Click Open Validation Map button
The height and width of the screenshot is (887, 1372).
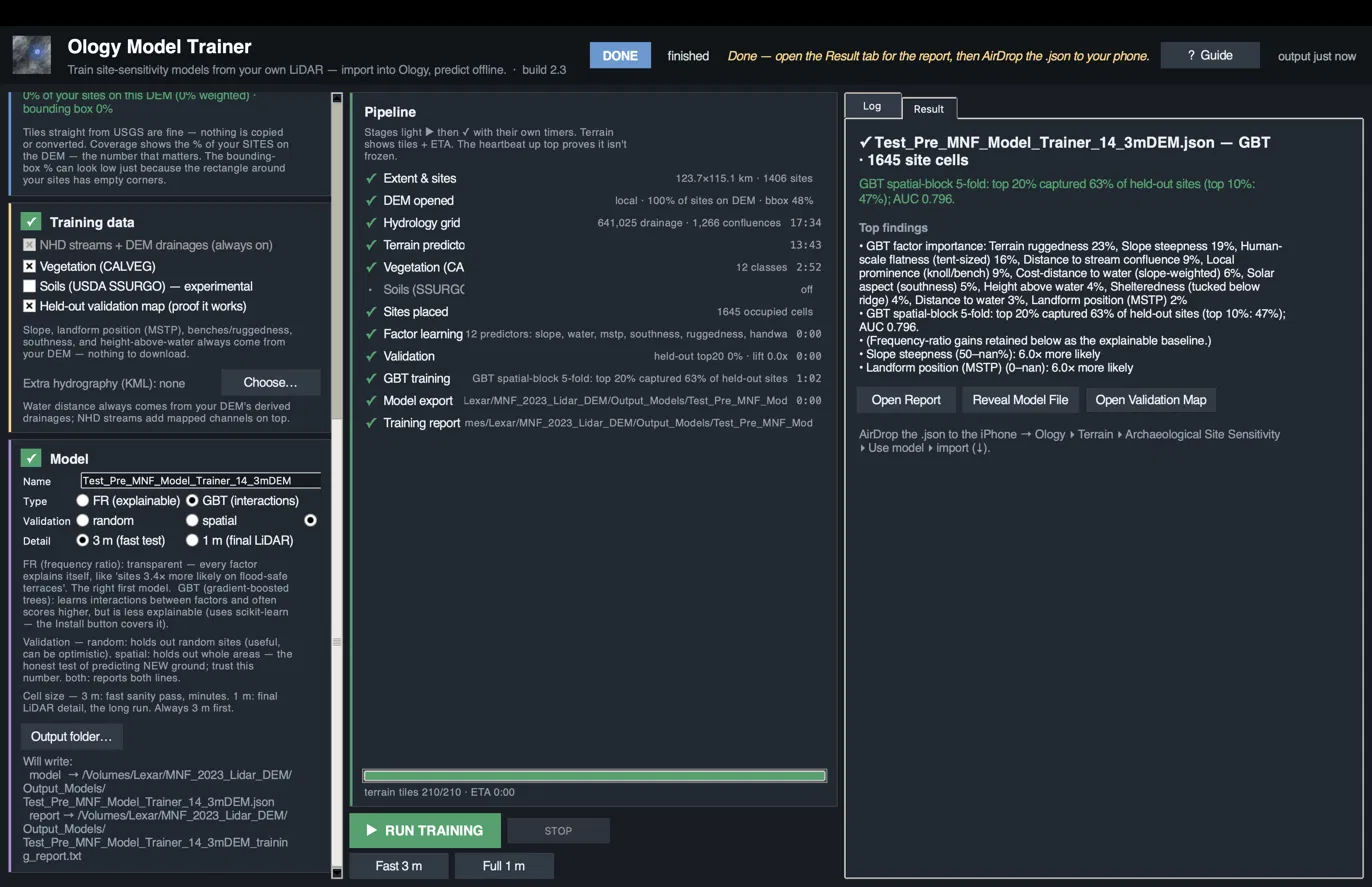coord(1151,399)
